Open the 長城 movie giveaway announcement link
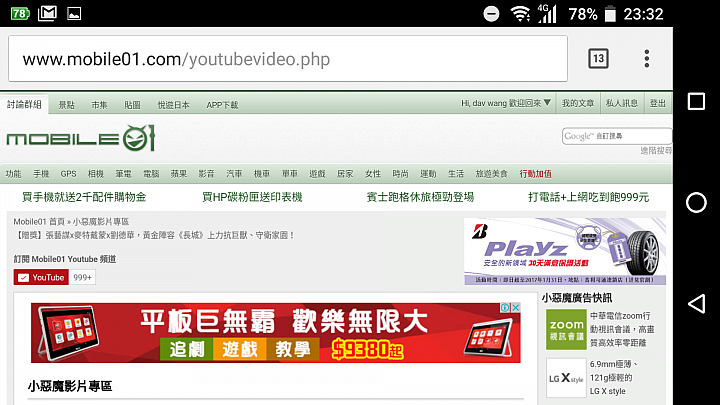The height and width of the screenshot is (405, 720). (x=154, y=235)
